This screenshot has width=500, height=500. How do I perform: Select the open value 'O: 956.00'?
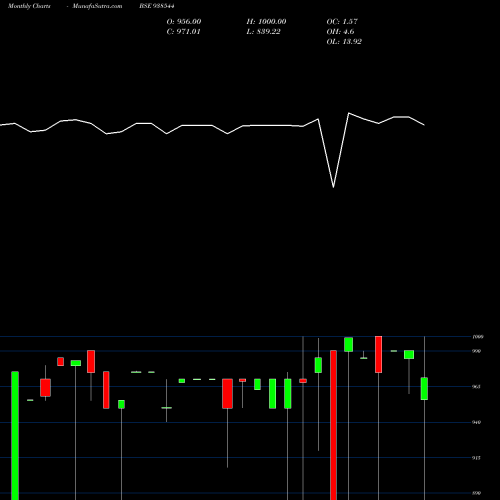(184, 22)
